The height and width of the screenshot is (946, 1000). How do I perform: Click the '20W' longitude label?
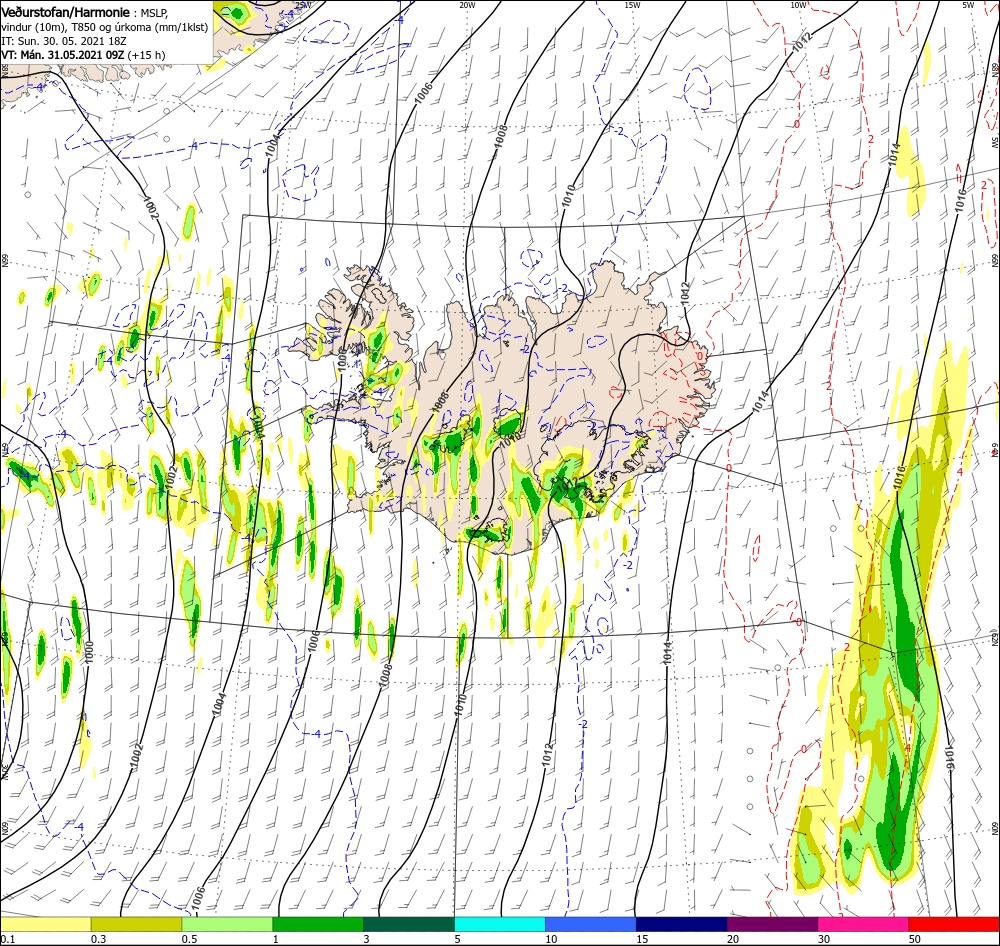pos(467,5)
